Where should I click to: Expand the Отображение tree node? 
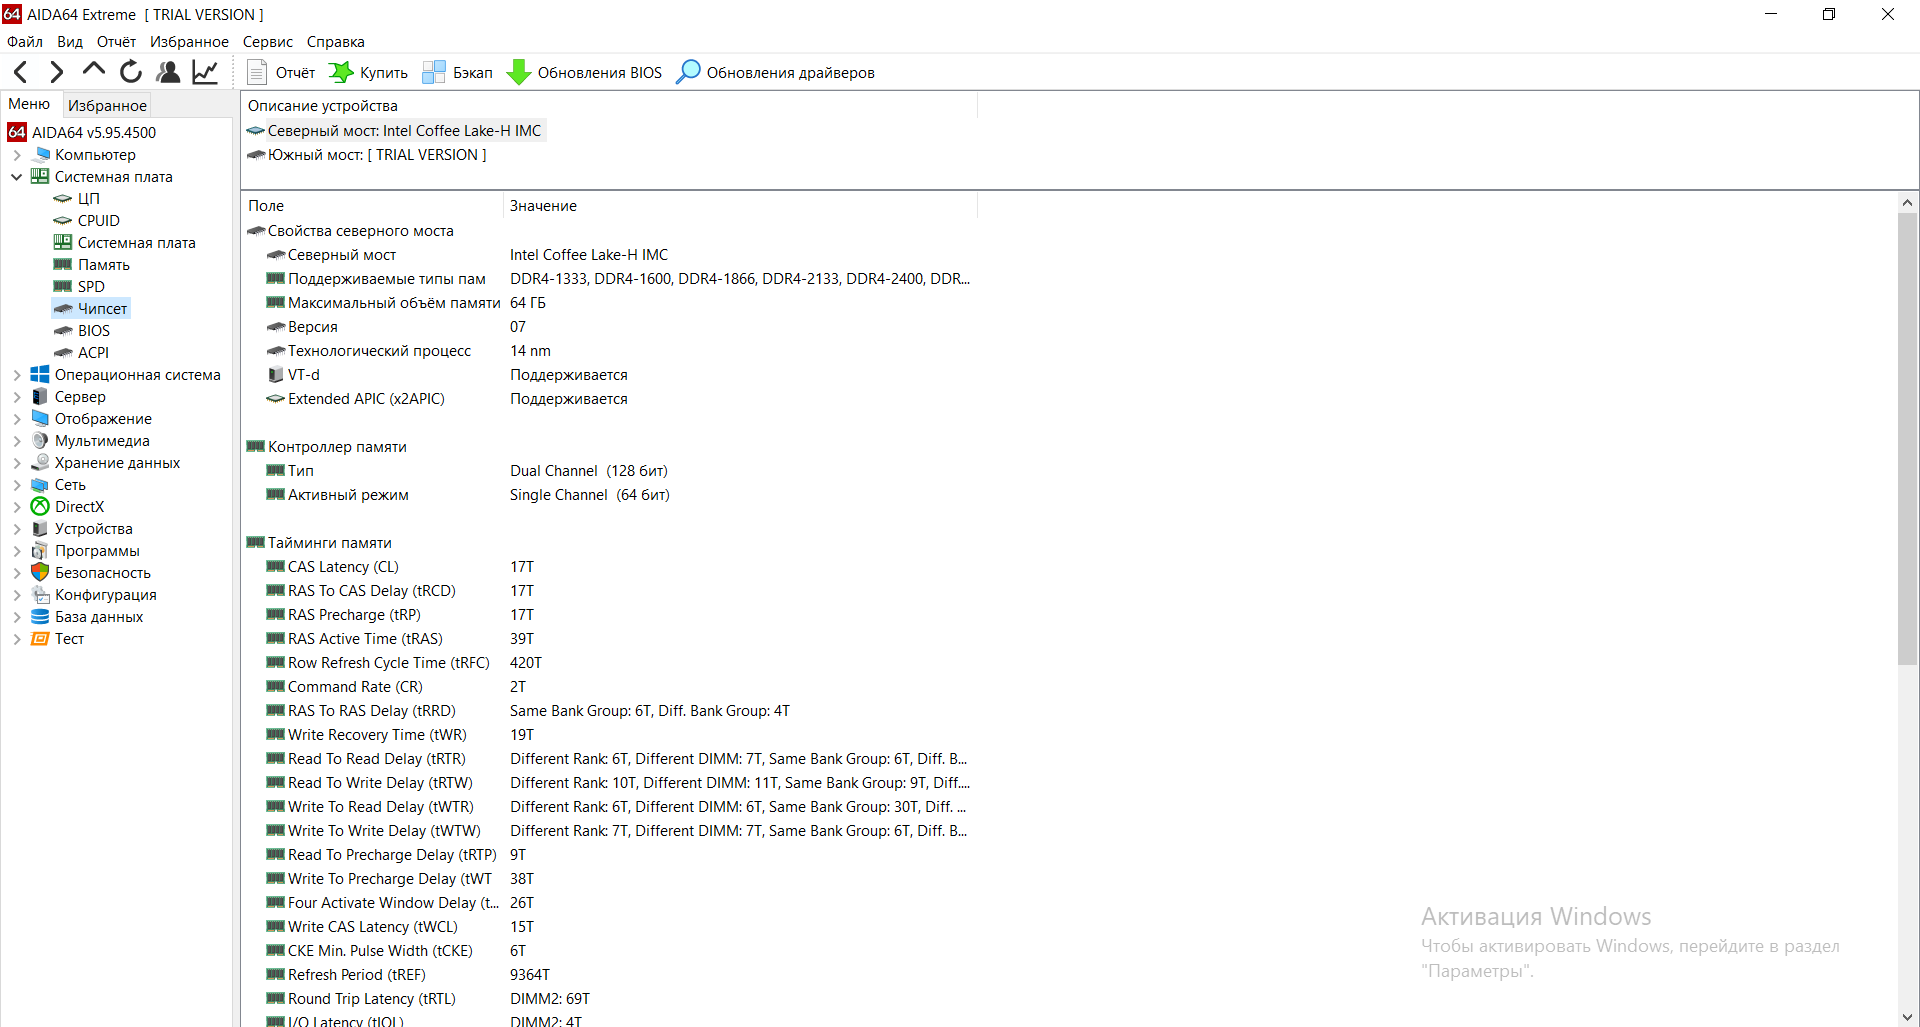[x=17, y=419]
